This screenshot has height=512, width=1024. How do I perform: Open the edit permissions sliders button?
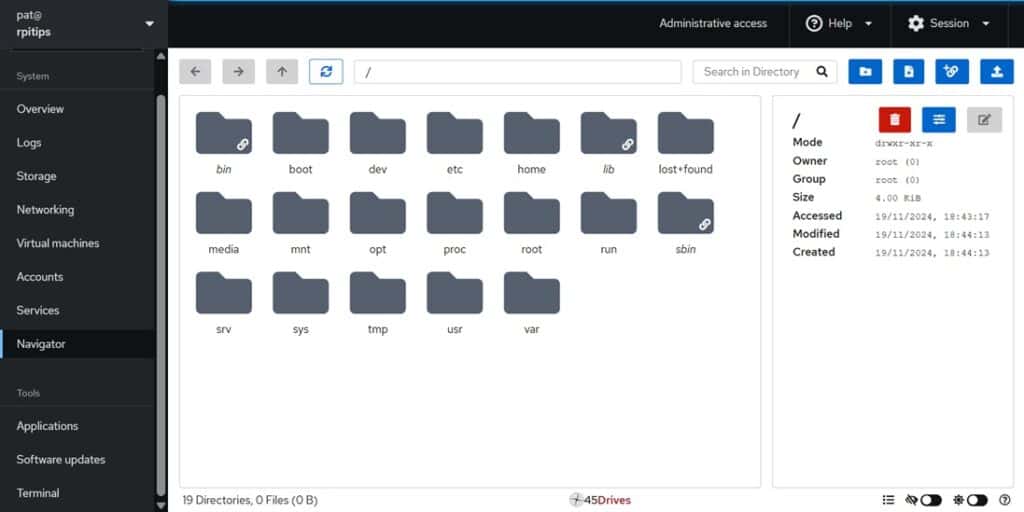point(938,120)
